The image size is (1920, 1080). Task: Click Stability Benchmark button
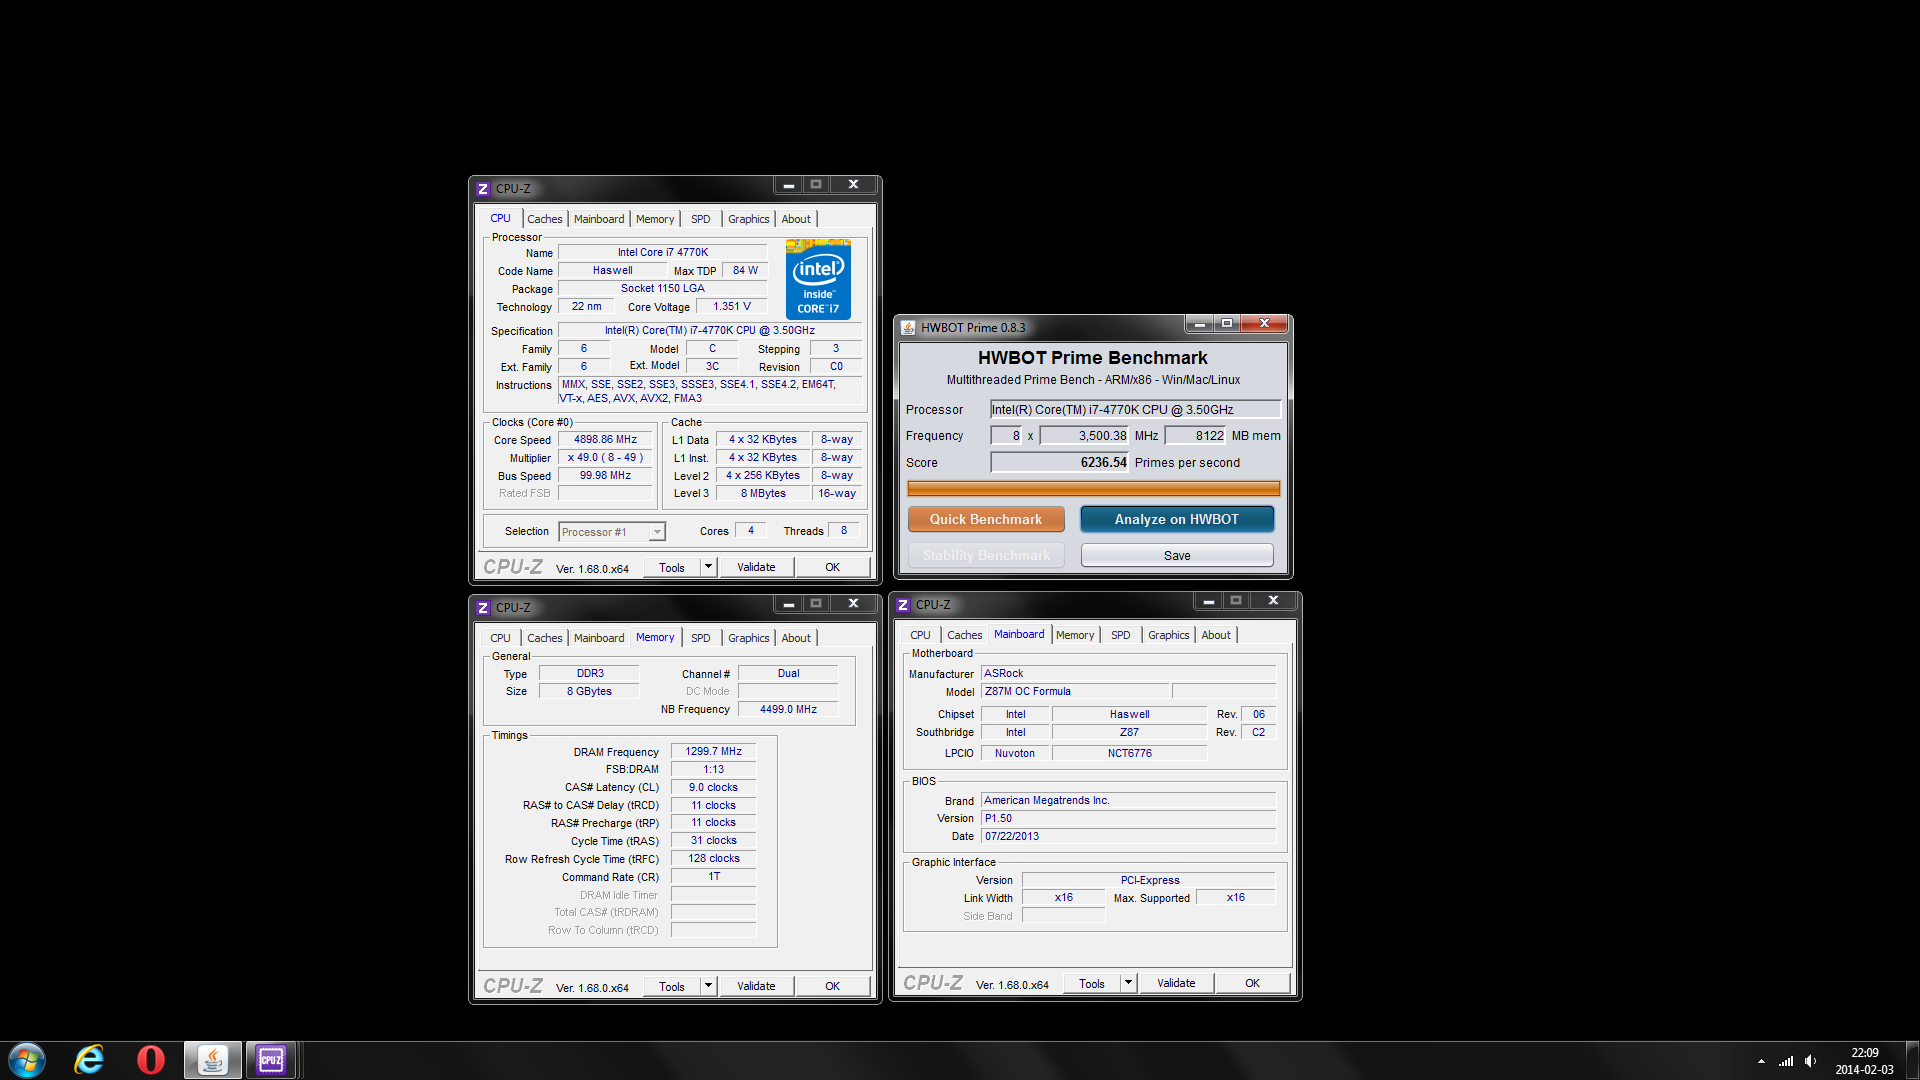[x=986, y=555]
